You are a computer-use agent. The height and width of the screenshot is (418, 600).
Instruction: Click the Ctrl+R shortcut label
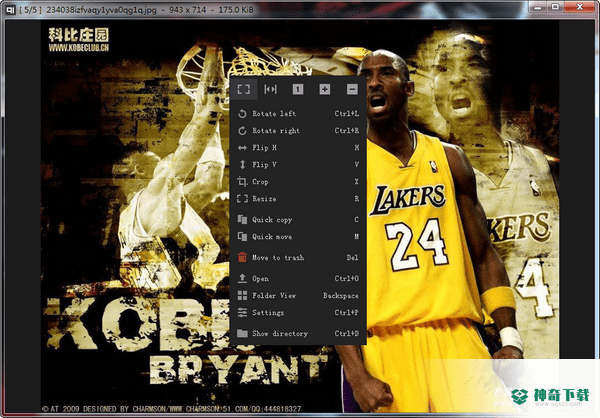(347, 131)
